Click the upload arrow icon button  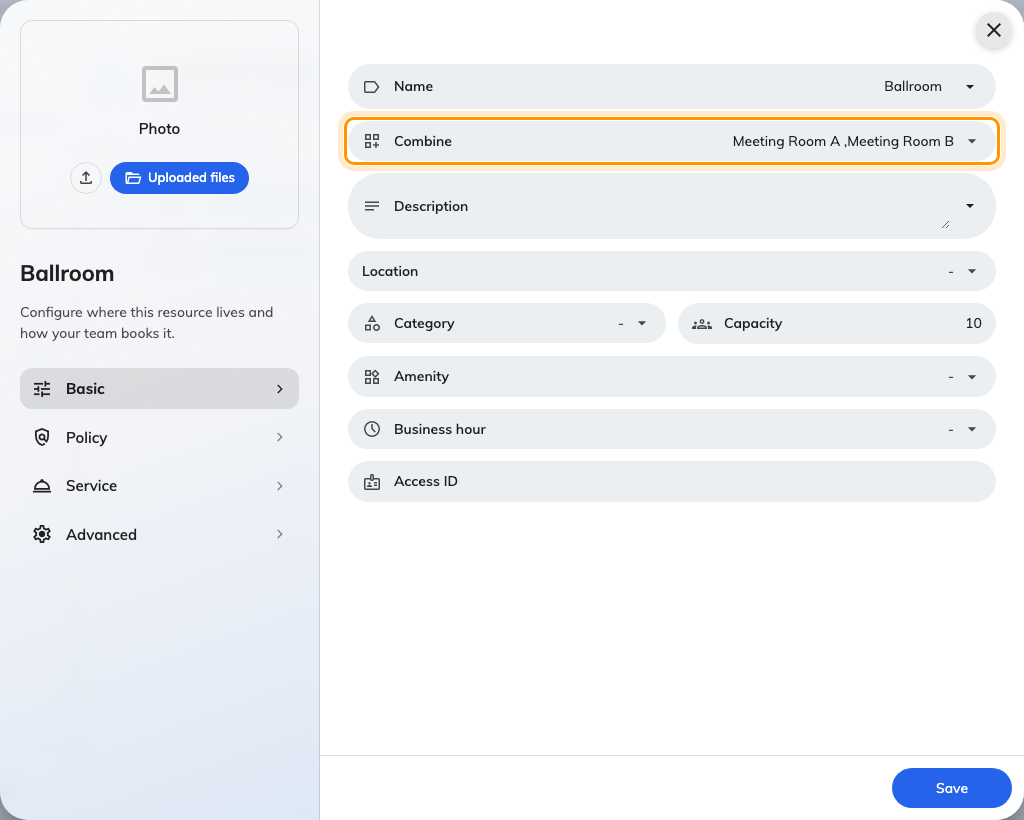[86, 178]
